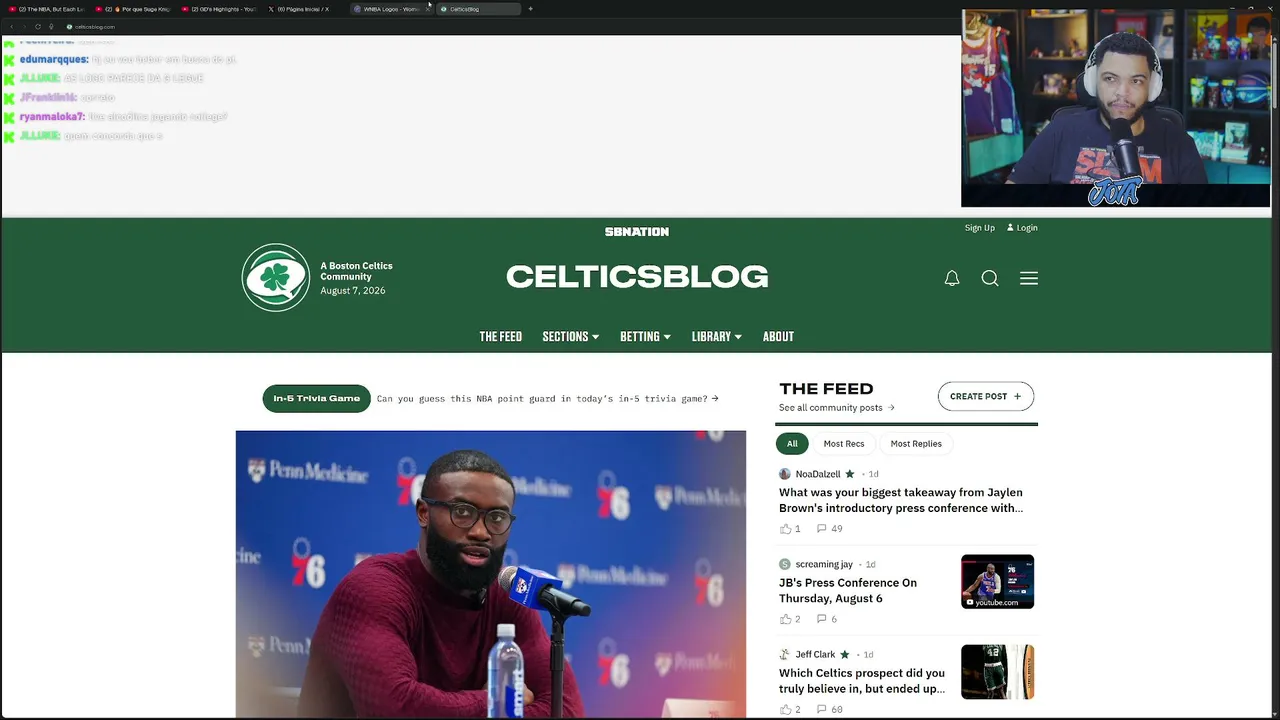Switch to The NBA, But Each browser tab
The width and height of the screenshot is (1280, 720).
pos(47,9)
